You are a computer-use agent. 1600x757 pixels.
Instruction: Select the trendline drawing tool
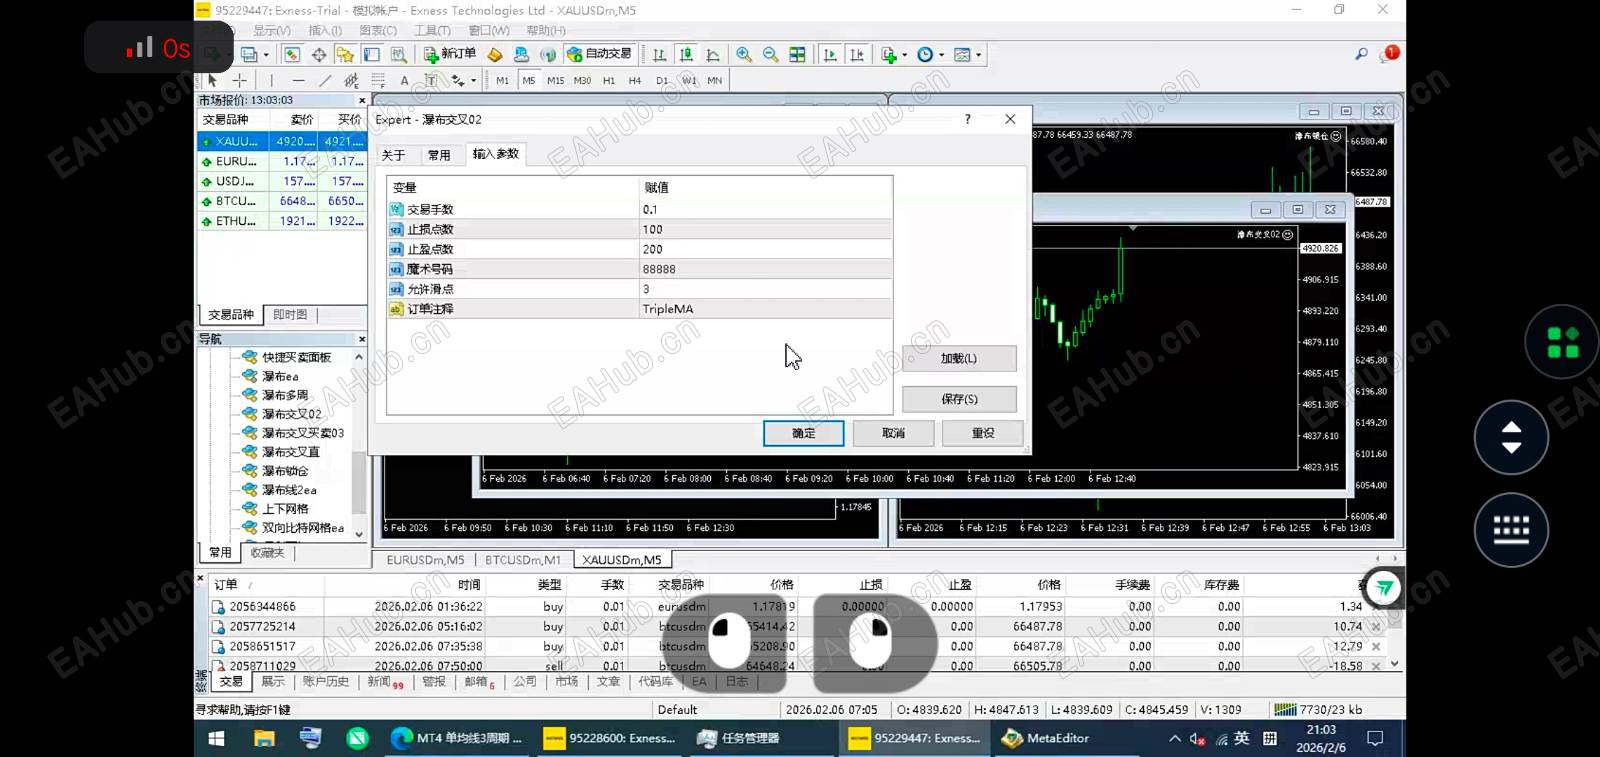click(325, 80)
